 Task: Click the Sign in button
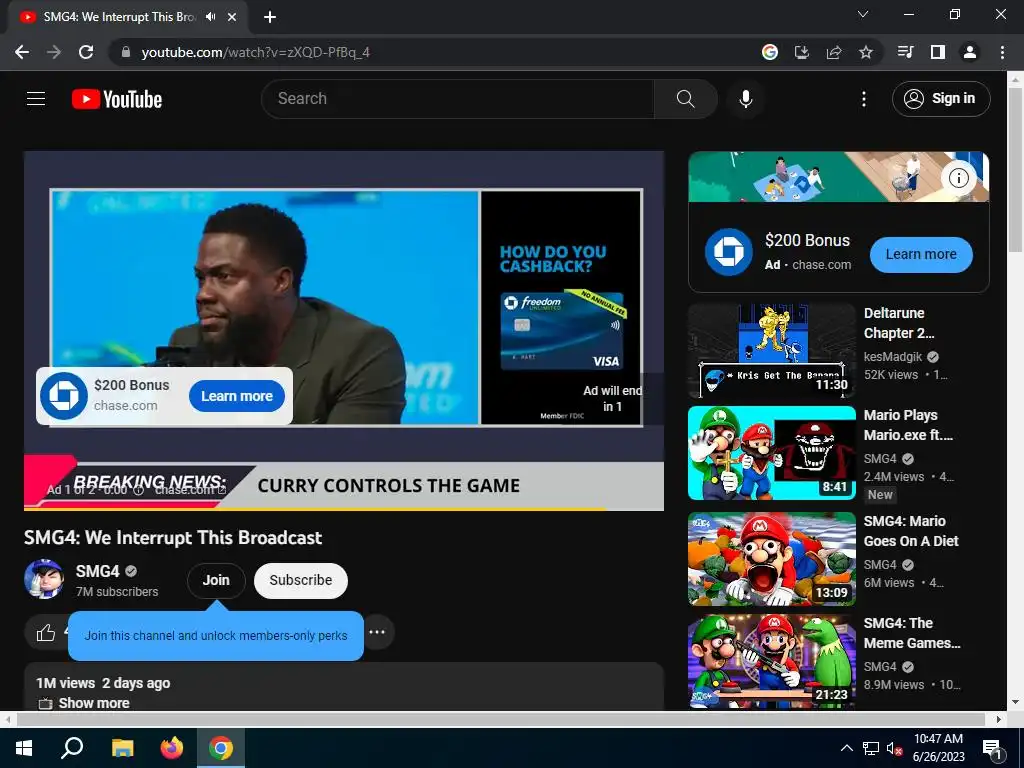pos(941,99)
